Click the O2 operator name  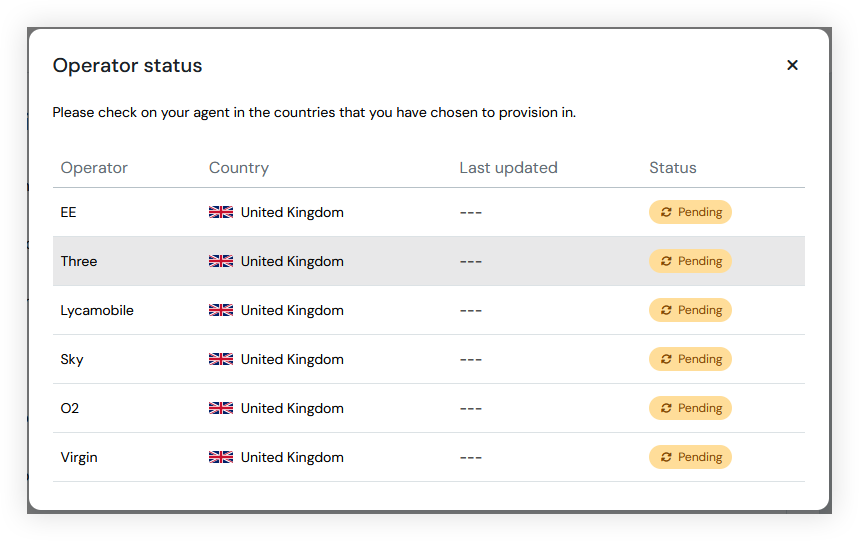pyautogui.click(x=70, y=408)
